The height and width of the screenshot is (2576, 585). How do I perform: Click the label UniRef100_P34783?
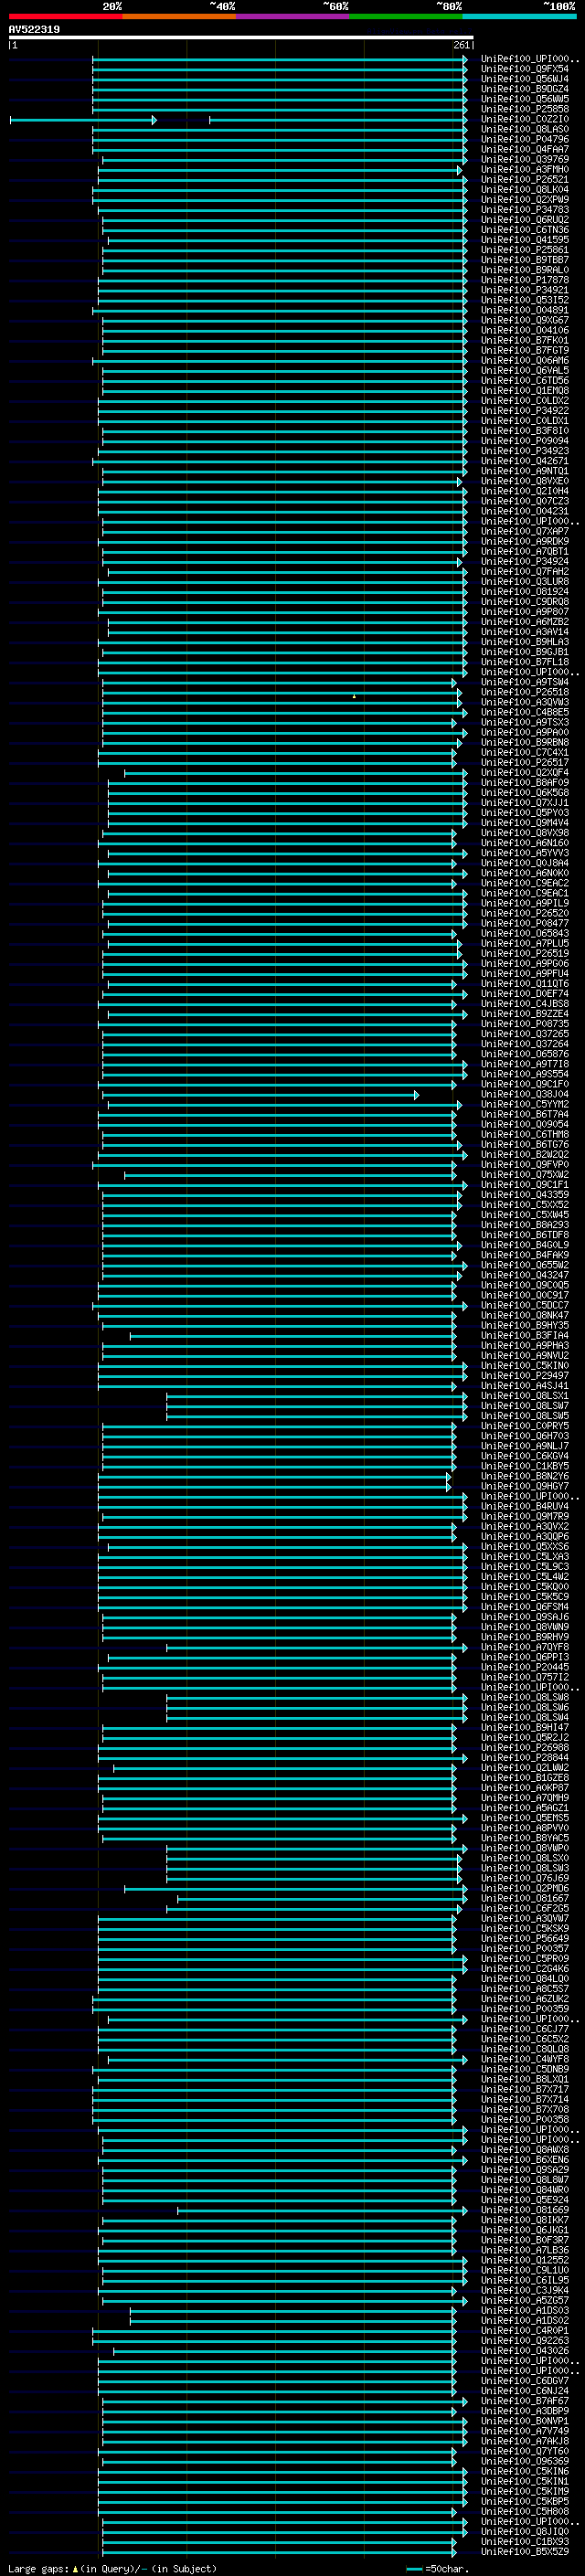point(525,210)
